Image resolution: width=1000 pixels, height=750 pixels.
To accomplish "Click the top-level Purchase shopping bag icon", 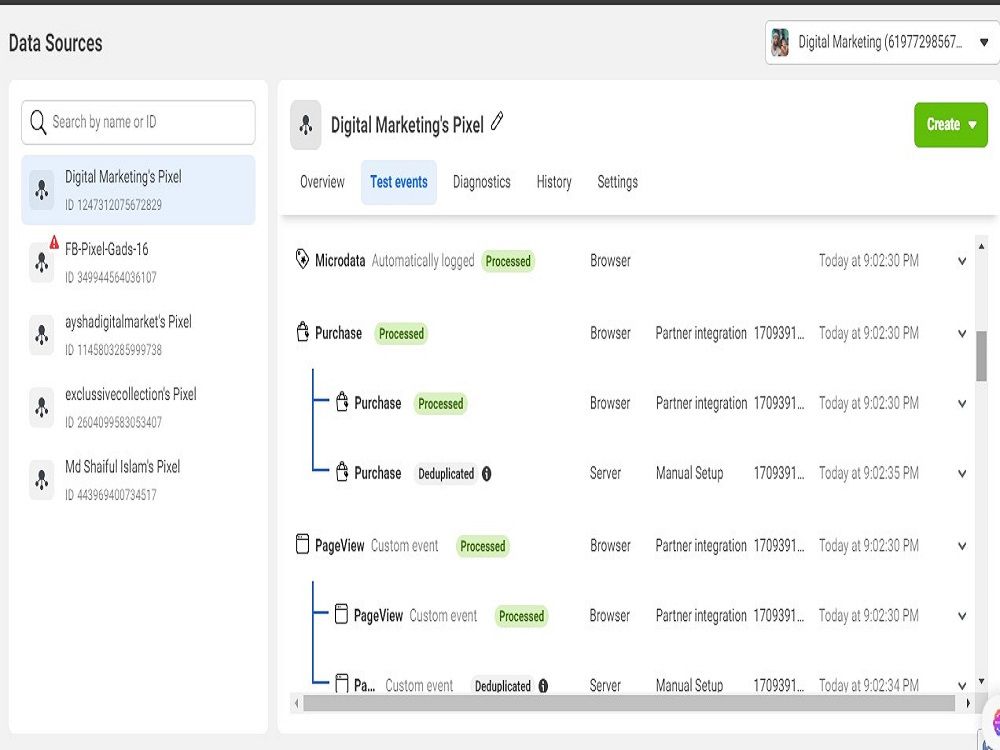I will pyautogui.click(x=303, y=332).
